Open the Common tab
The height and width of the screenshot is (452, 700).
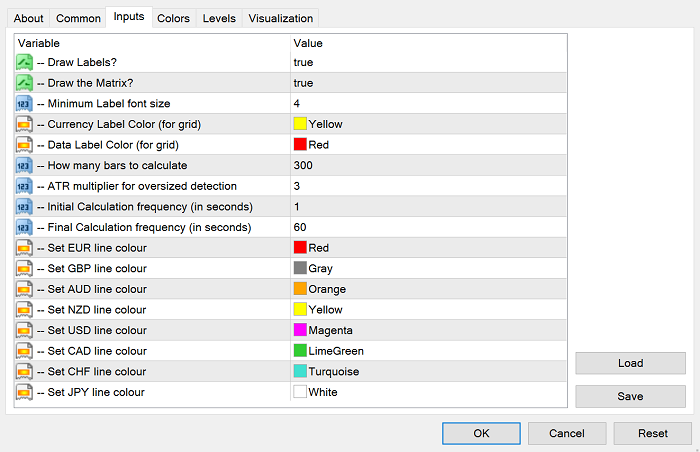[78, 18]
